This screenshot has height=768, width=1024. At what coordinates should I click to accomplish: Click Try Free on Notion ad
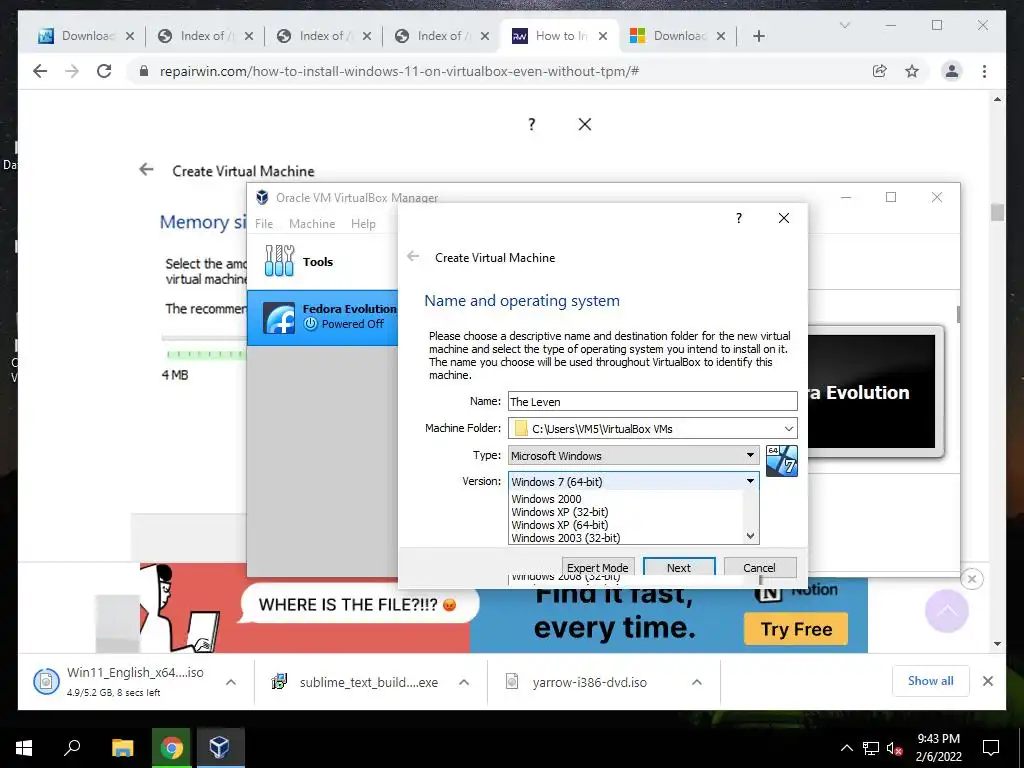(x=795, y=629)
